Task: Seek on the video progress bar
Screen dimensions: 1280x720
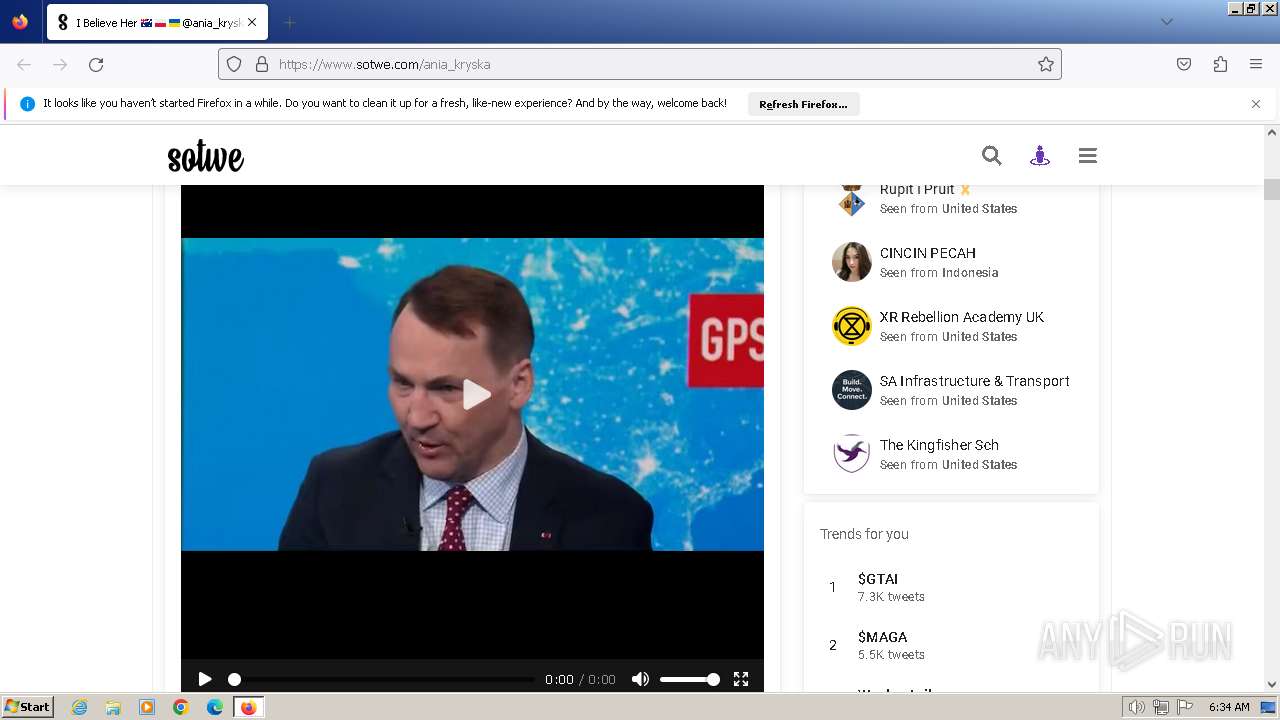Action: coord(382,679)
